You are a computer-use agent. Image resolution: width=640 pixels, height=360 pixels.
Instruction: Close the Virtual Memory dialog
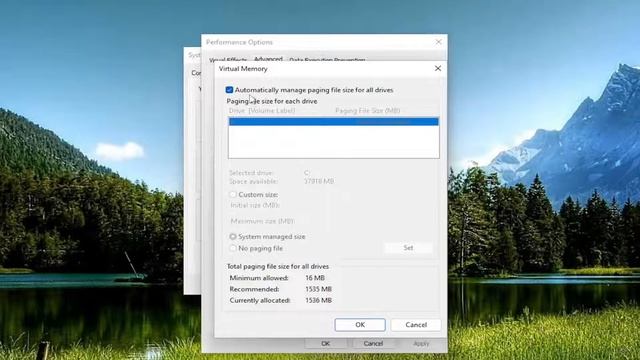click(438, 68)
